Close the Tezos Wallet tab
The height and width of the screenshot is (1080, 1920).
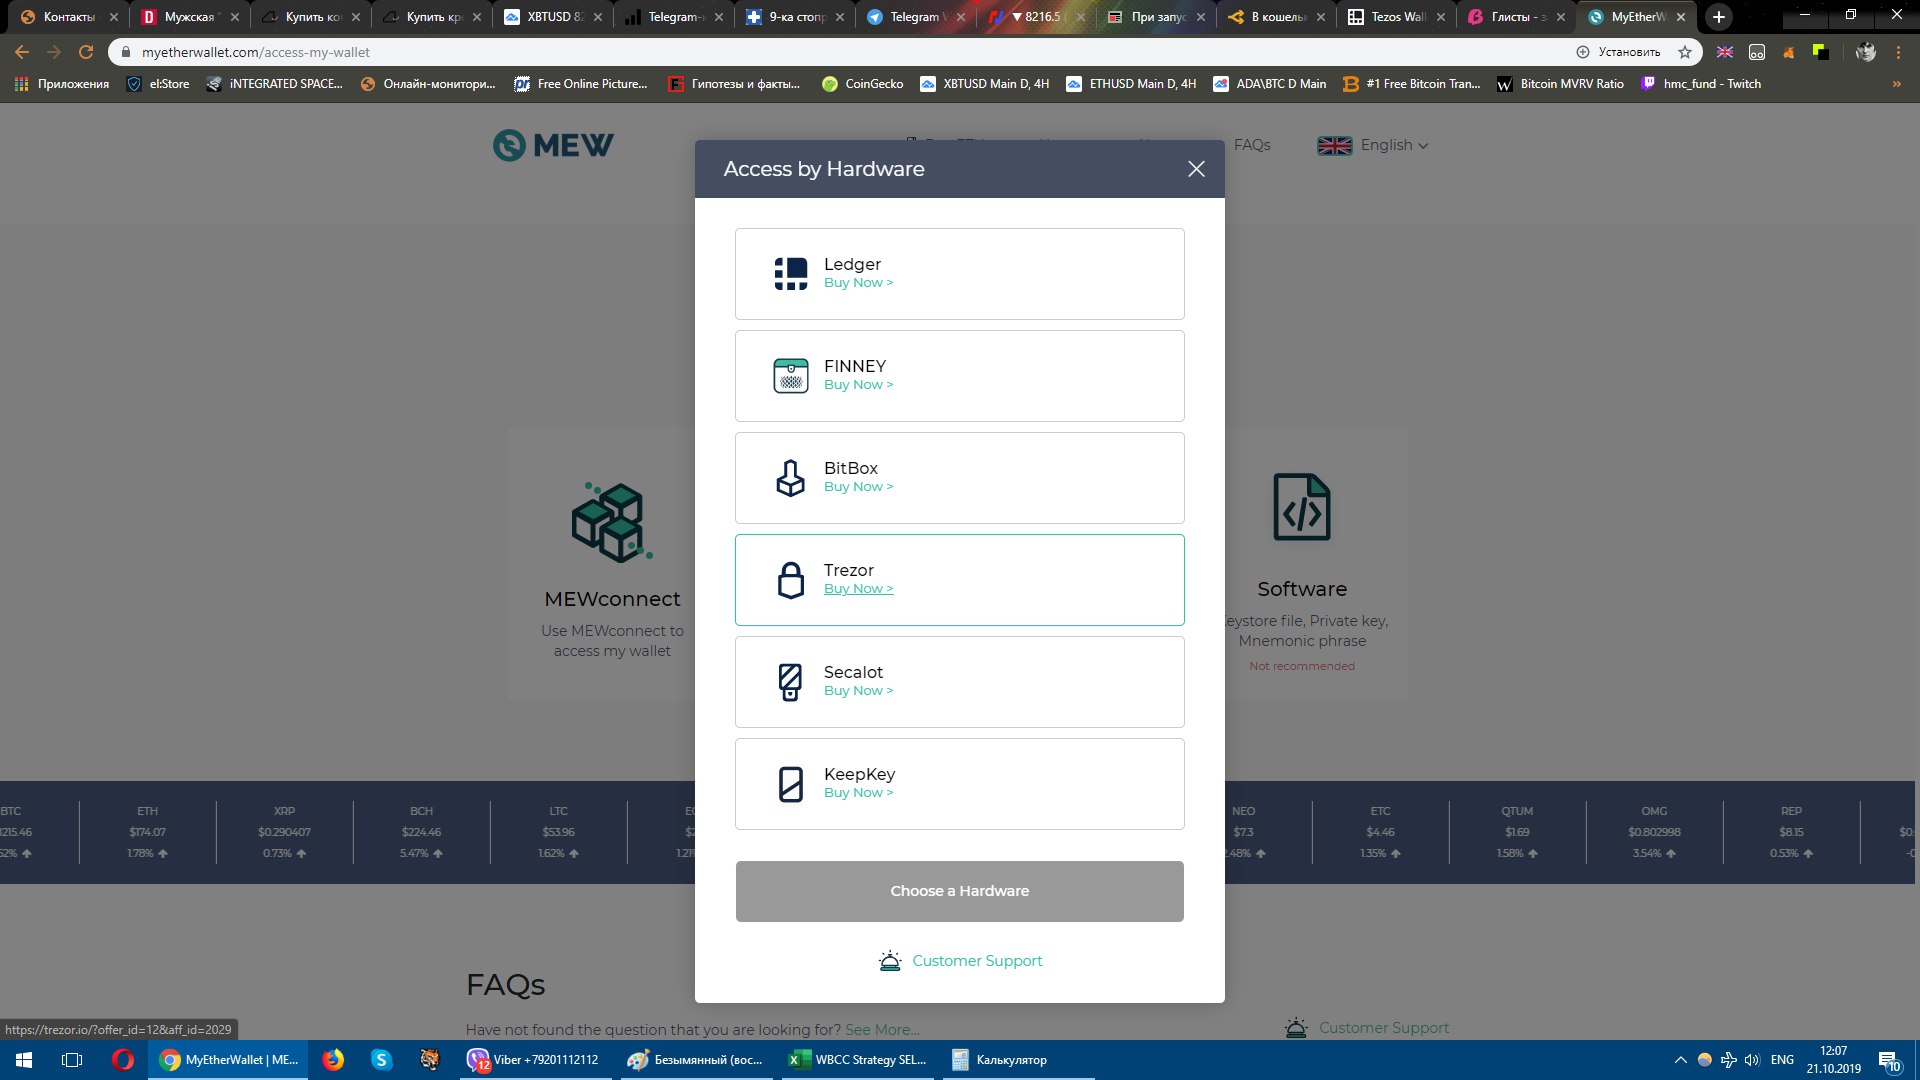tap(1441, 17)
